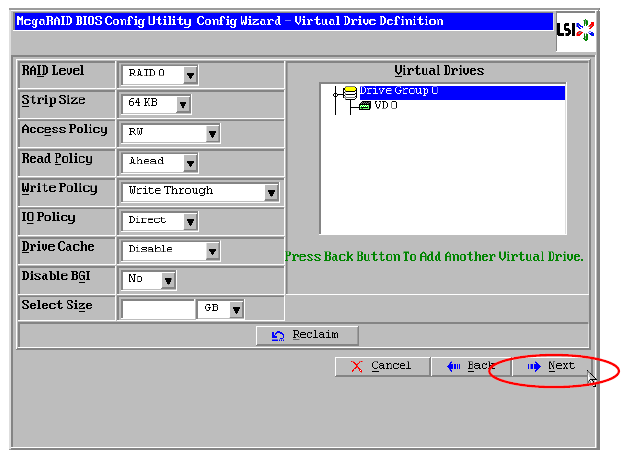Click the blue right arrow icon on Next
Viewport: 630px width, 460px height.
(534, 366)
